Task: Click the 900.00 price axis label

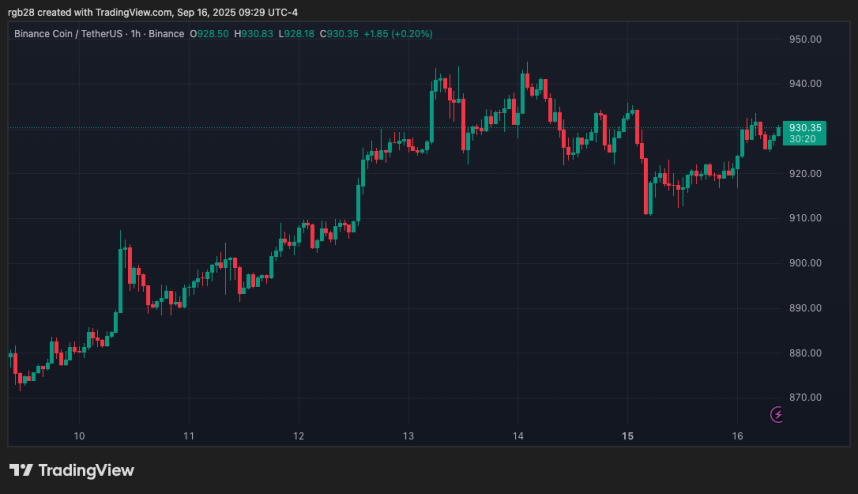Action: (805, 263)
